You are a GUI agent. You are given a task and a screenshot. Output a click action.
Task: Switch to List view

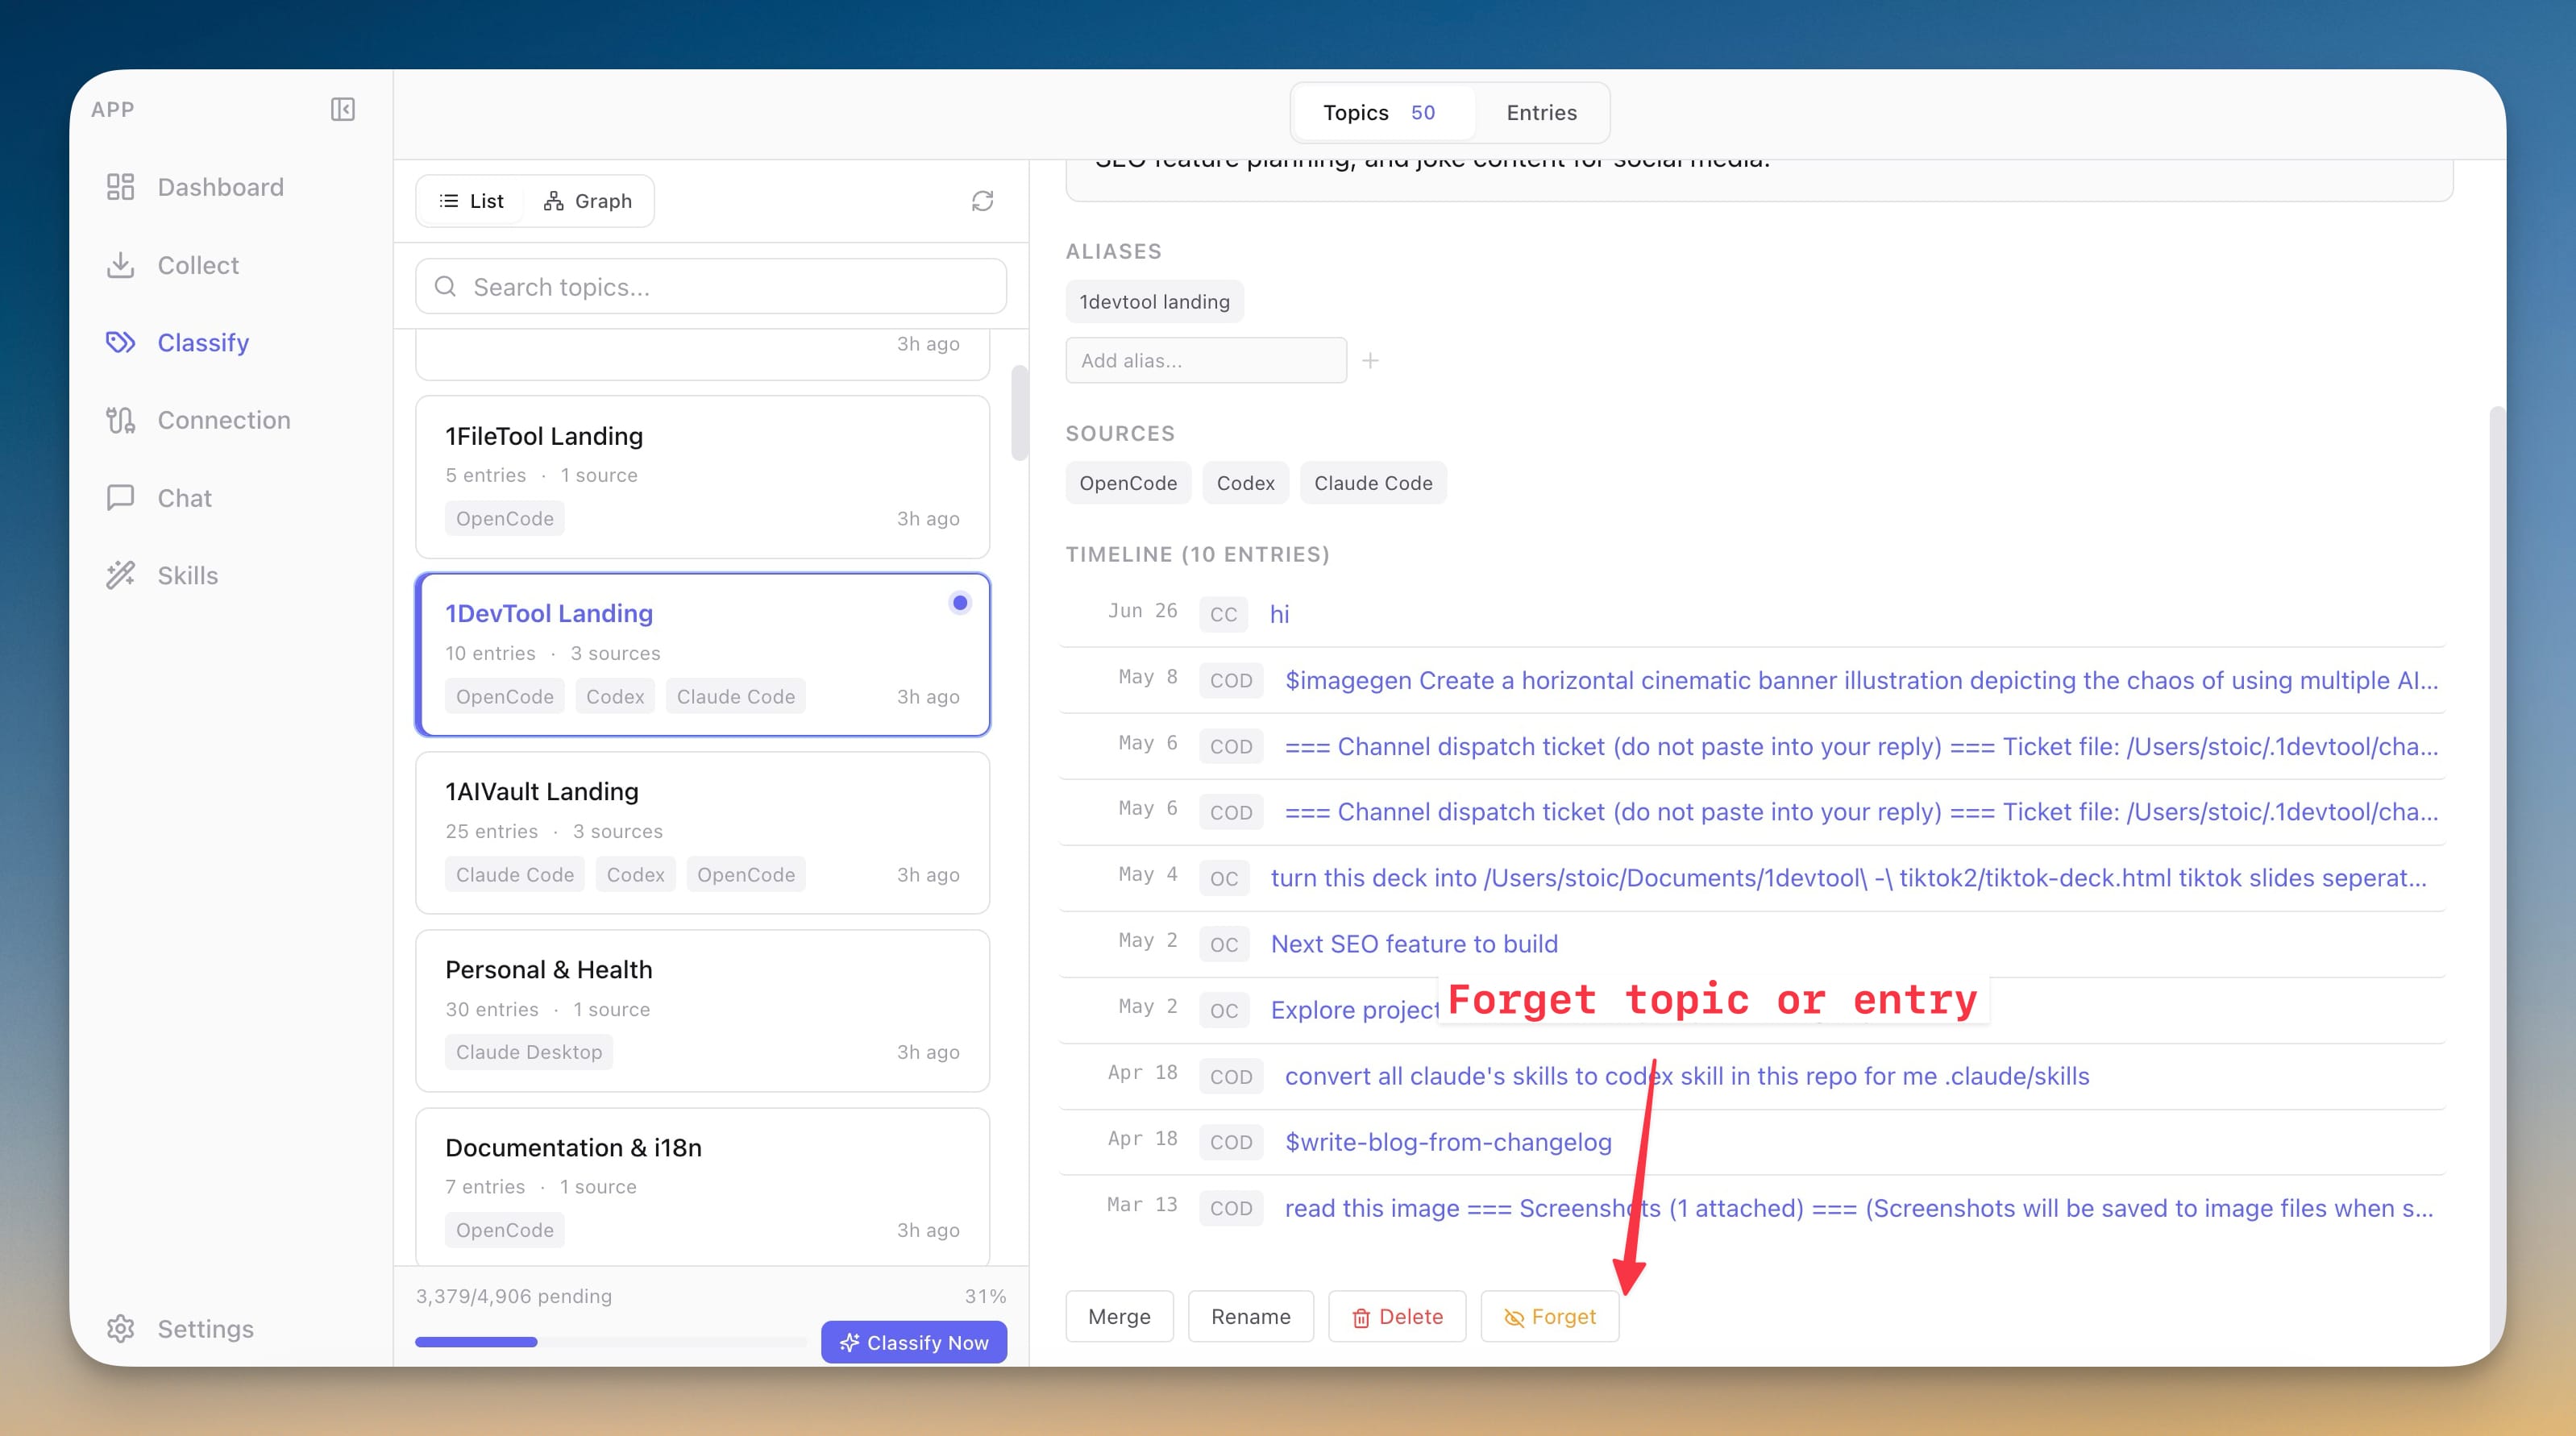point(472,201)
